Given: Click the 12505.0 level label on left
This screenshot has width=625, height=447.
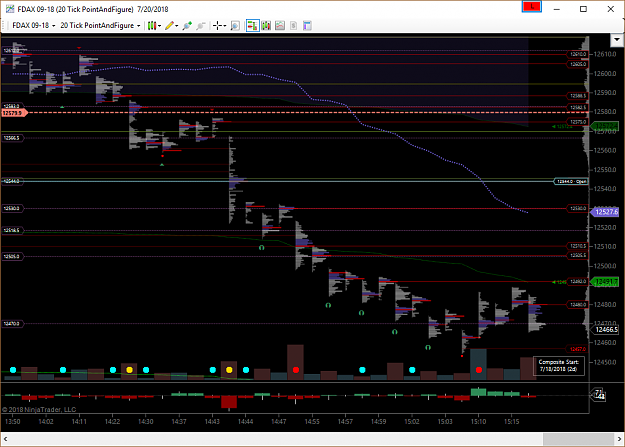Looking at the screenshot, I should point(13,256).
